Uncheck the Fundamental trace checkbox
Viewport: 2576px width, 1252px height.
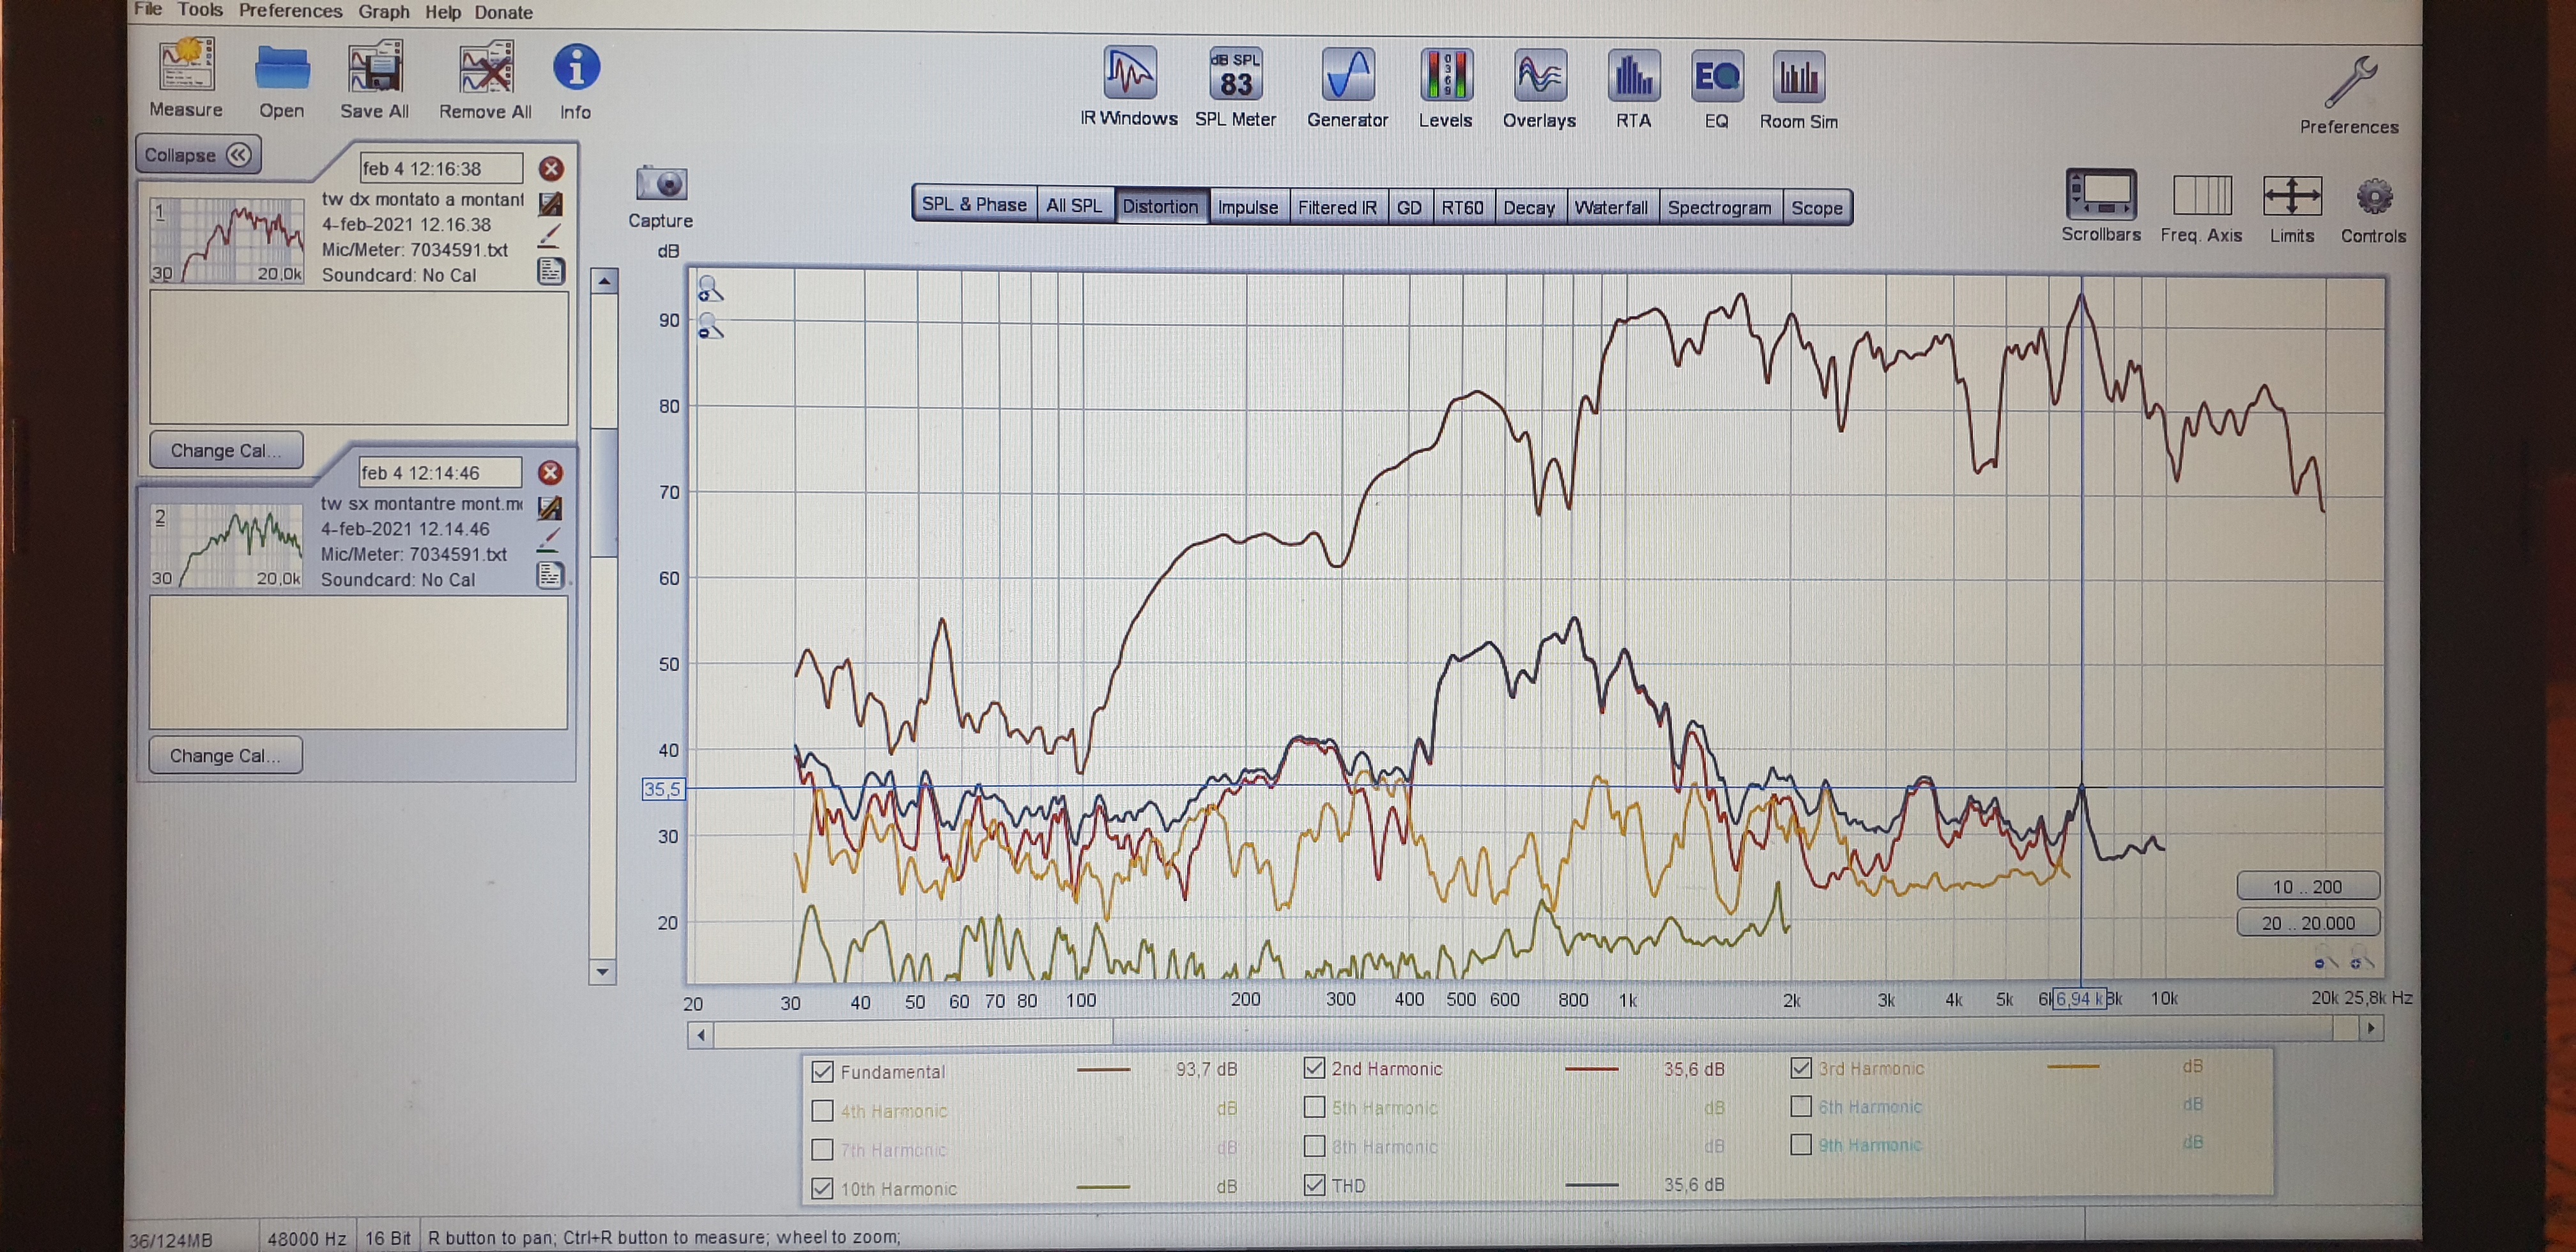(822, 1071)
